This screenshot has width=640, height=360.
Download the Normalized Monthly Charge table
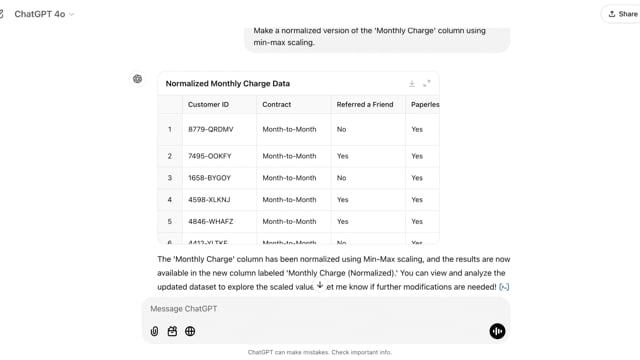pos(412,84)
